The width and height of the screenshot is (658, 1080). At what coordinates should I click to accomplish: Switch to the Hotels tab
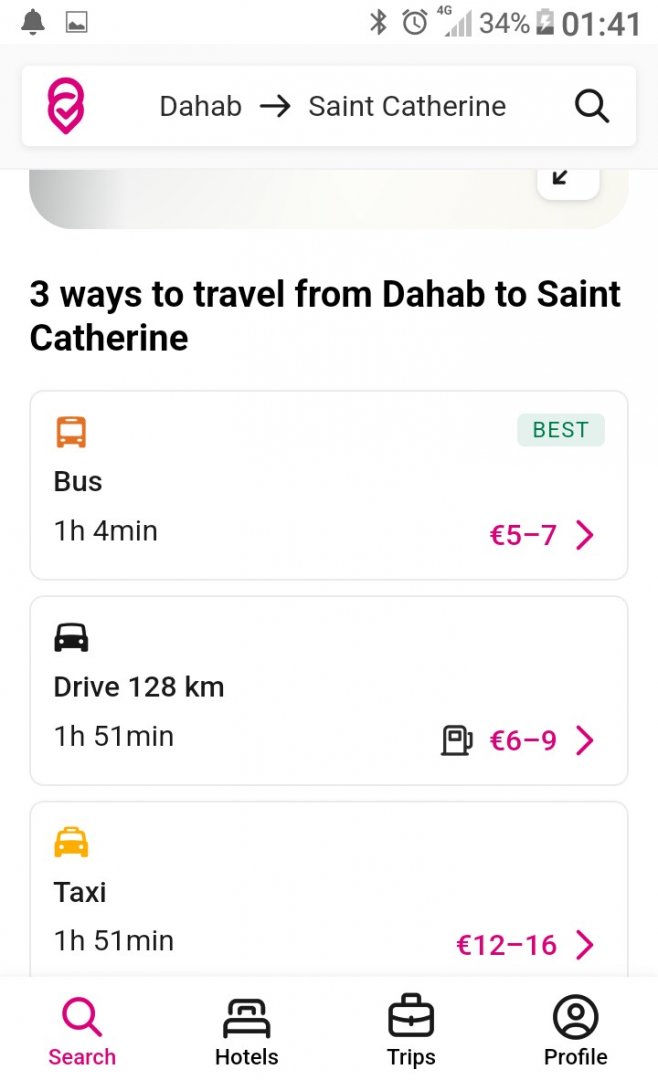(246, 1031)
